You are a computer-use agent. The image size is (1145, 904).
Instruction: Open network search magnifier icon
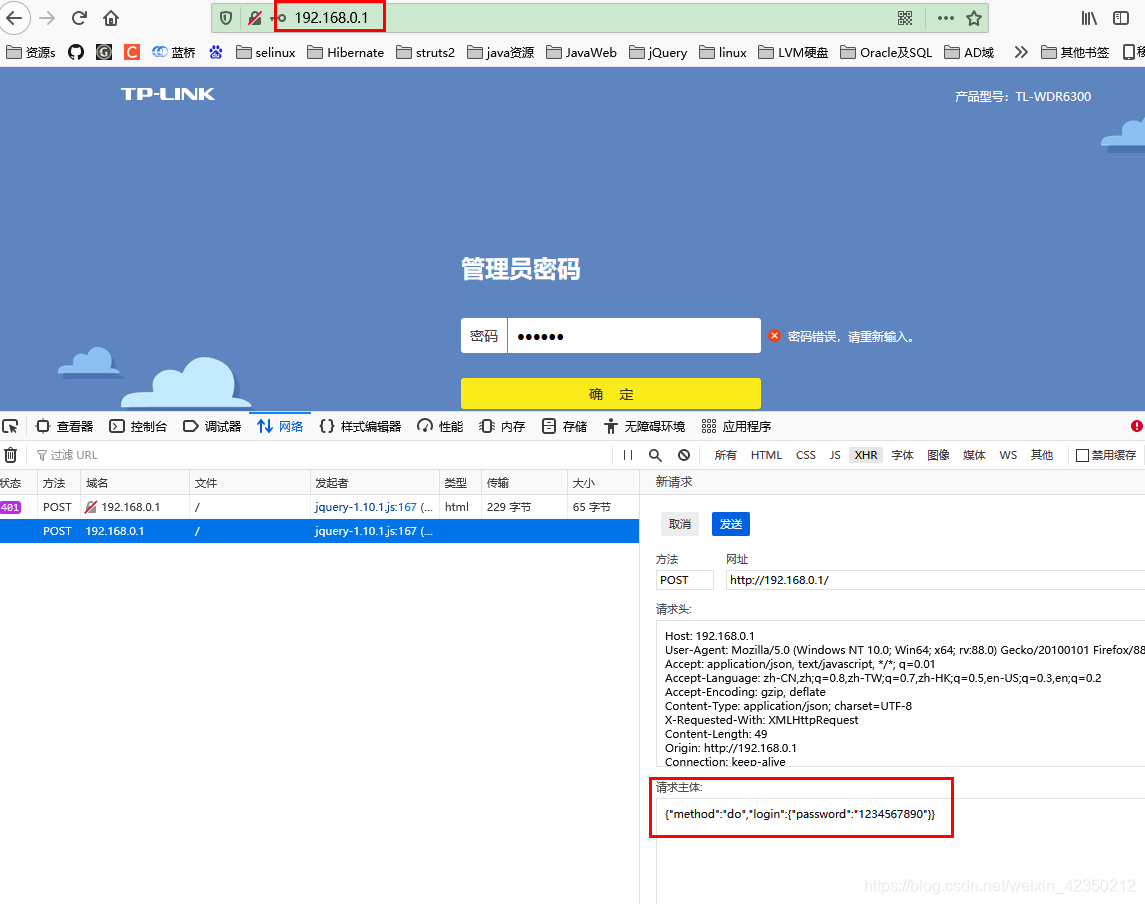[656, 455]
